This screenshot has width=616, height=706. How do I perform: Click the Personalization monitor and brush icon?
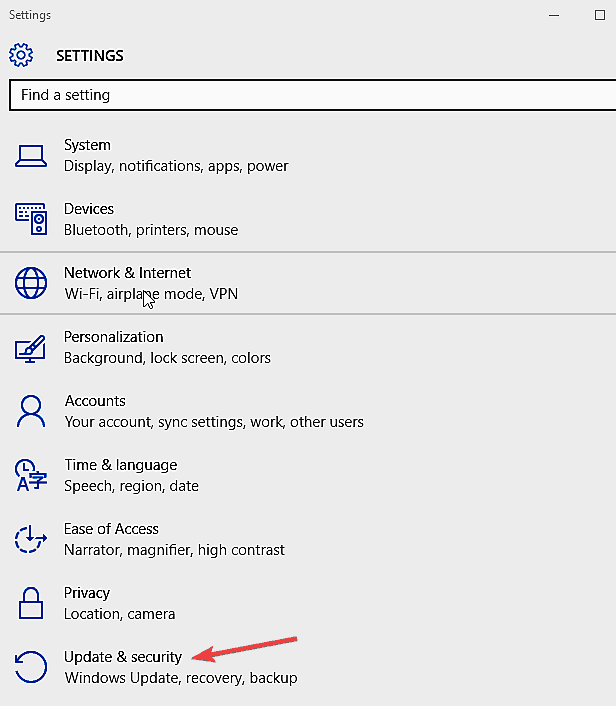point(30,348)
